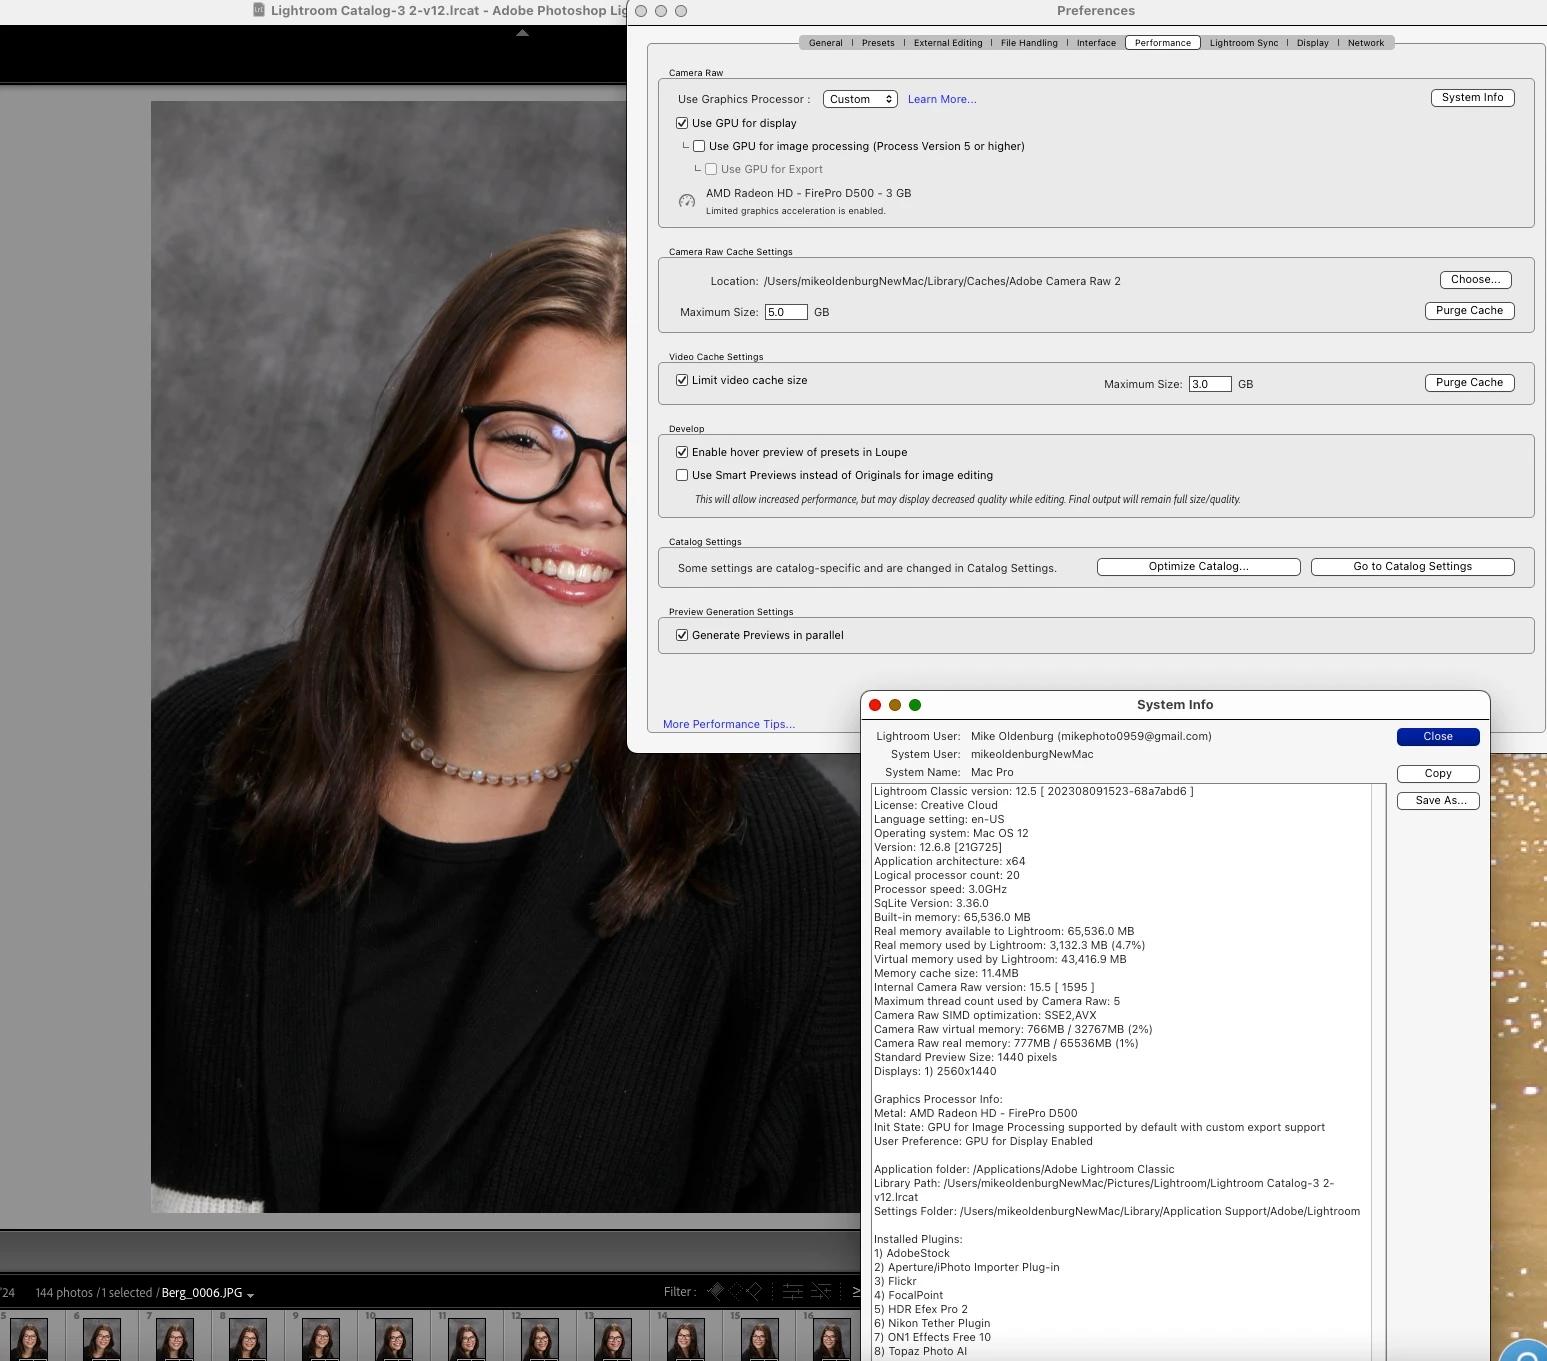1547x1361 pixels.
Task: Select filmstrip thumbnail number 11
Action: (467, 1337)
